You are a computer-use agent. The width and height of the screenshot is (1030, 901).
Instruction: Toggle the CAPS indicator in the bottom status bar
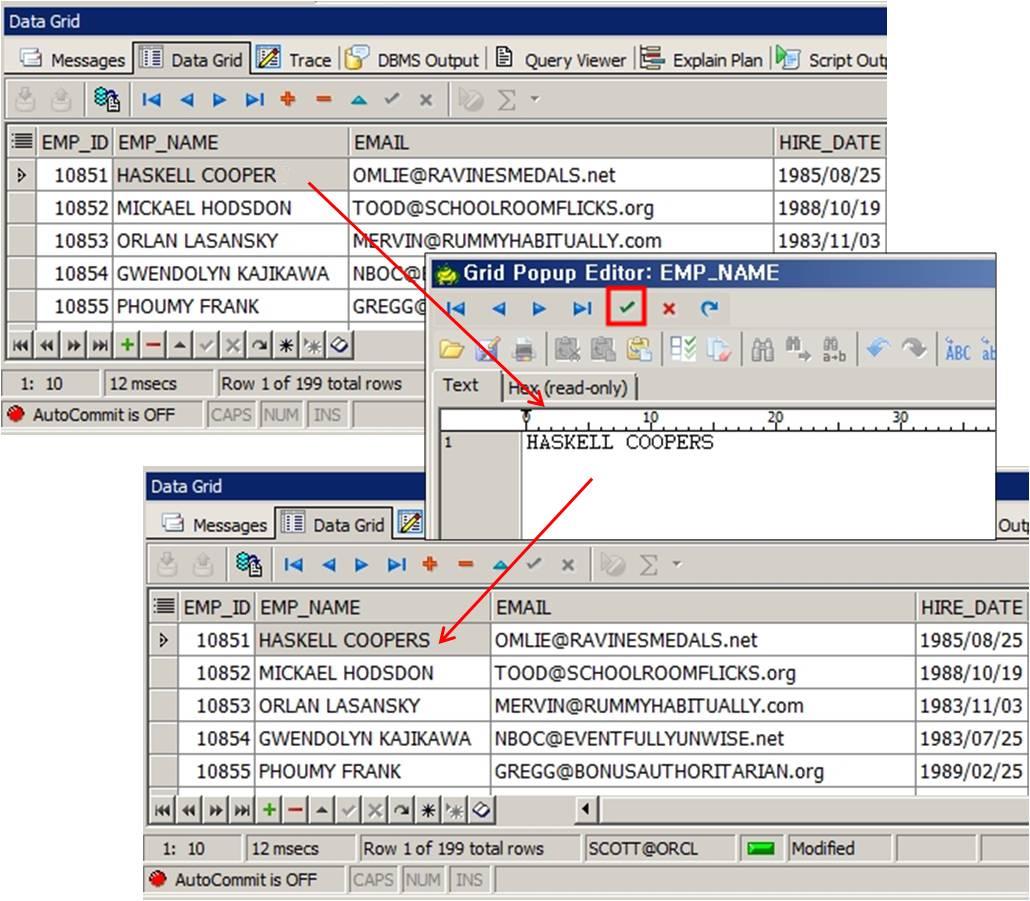pyautogui.click(x=373, y=880)
